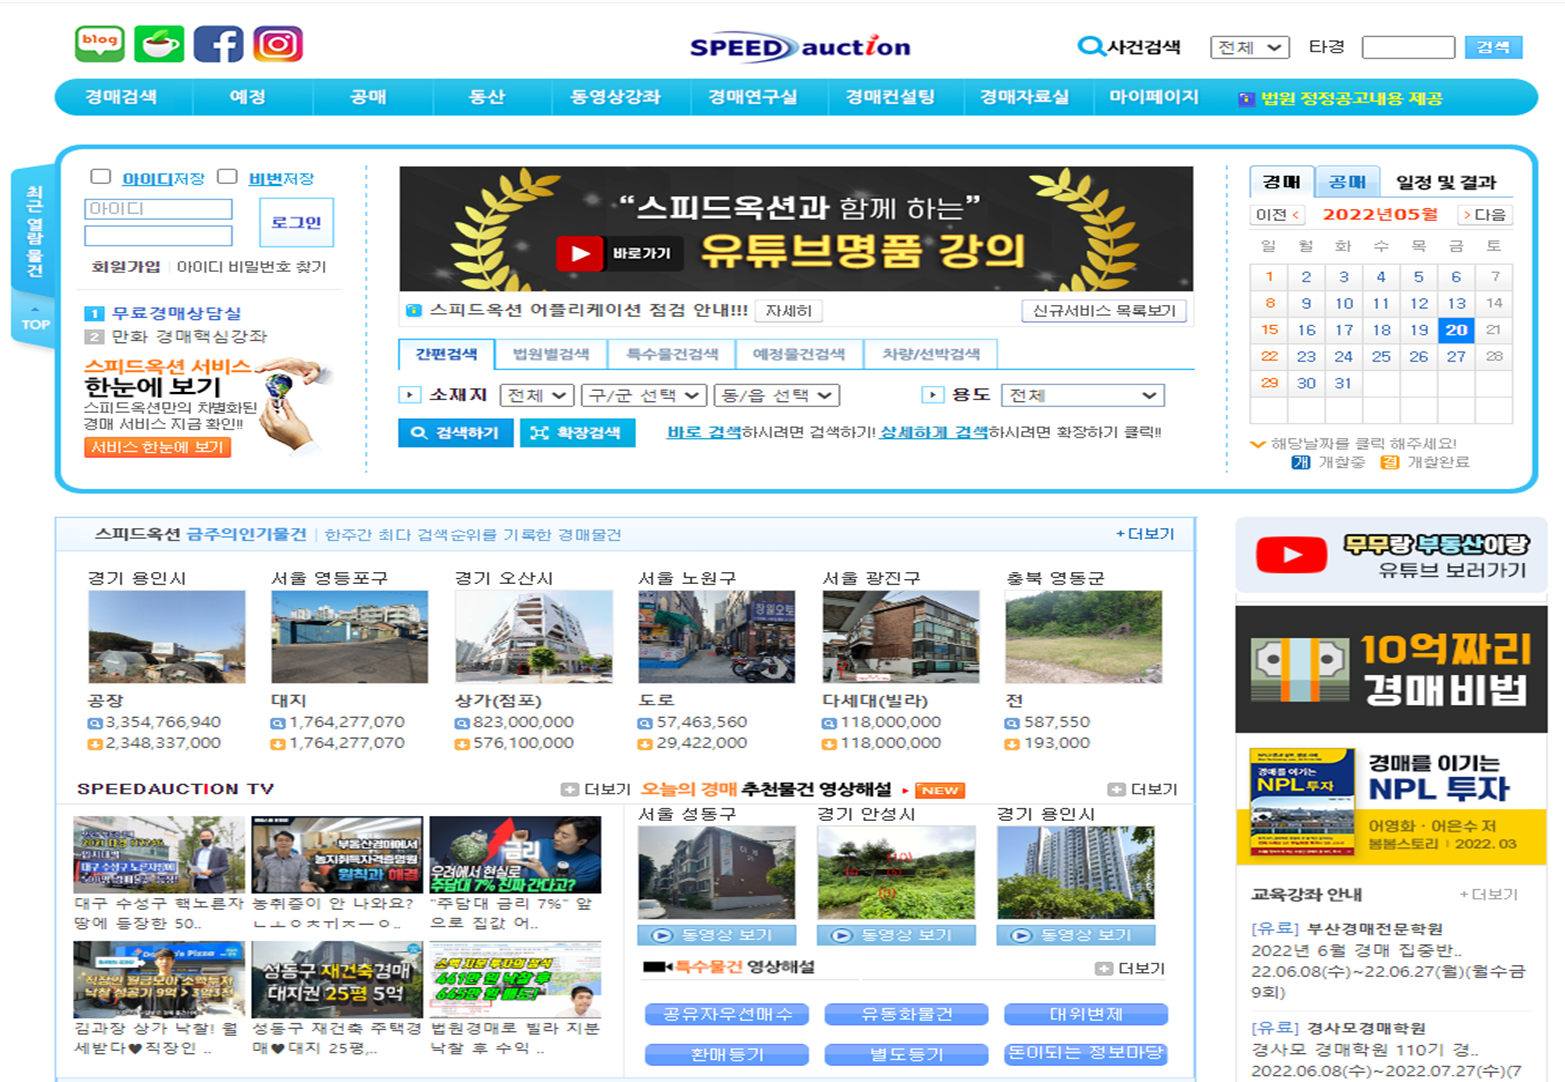Open 무무랑 부동산이랑 YouTube banner

pos(1391,555)
